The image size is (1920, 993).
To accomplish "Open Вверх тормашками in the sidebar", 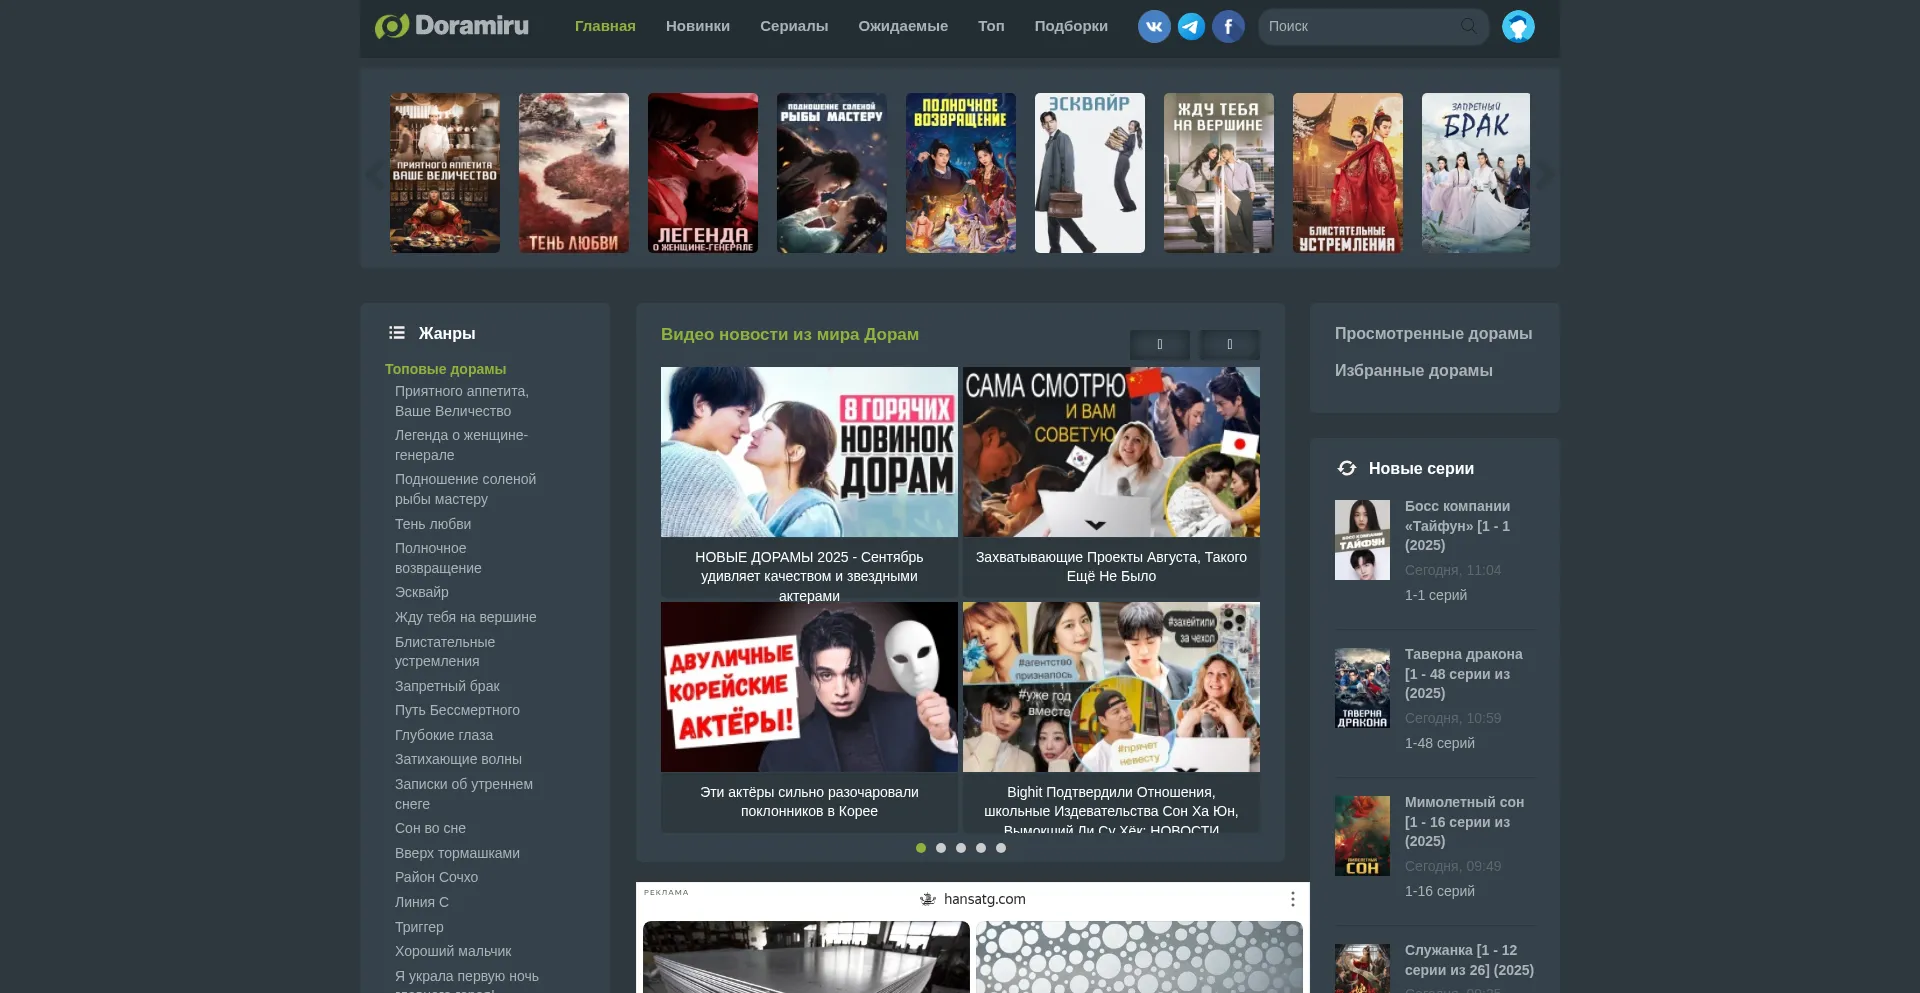I will (x=457, y=853).
